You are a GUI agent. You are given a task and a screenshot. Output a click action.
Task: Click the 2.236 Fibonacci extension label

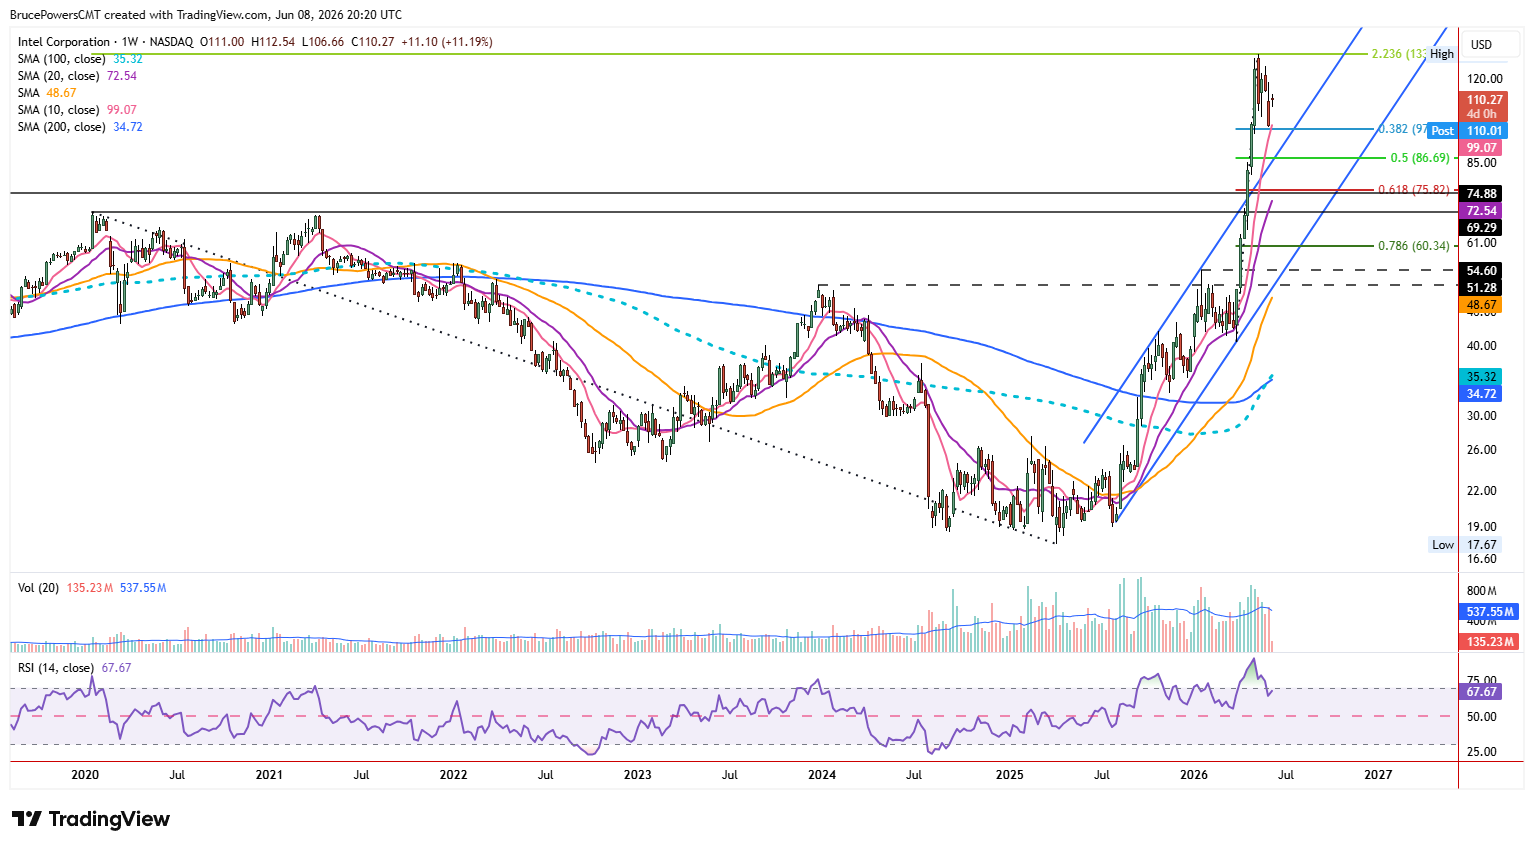(1398, 54)
